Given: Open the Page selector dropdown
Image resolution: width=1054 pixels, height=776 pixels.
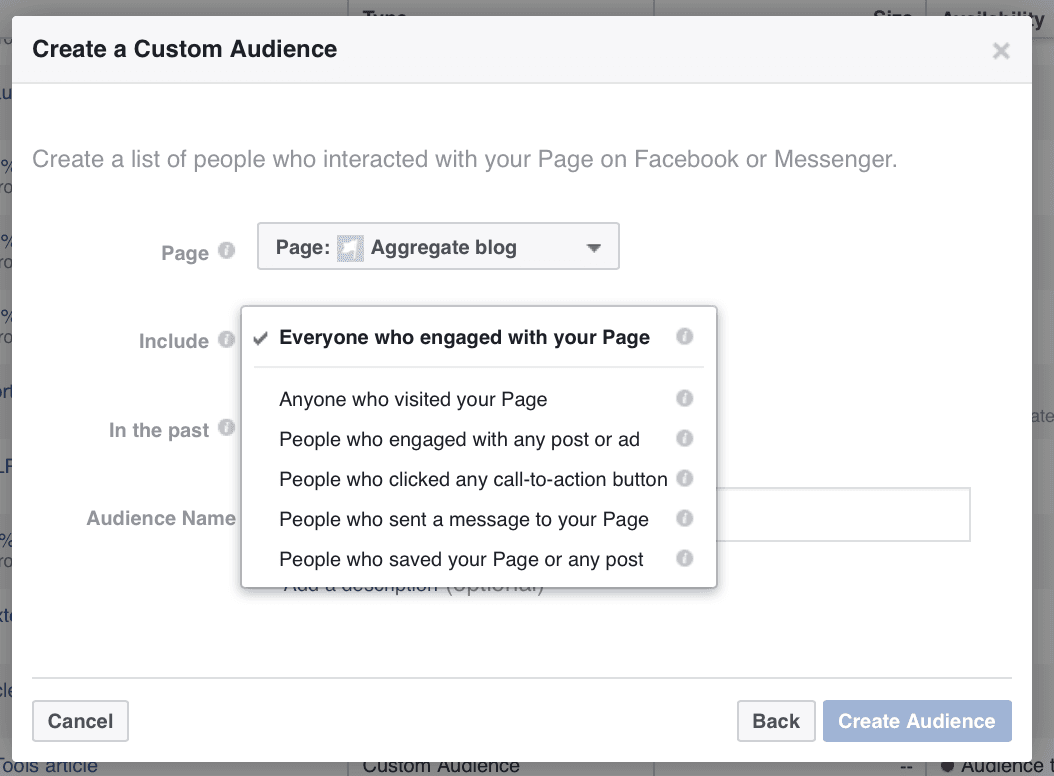Looking at the screenshot, I should (x=438, y=247).
